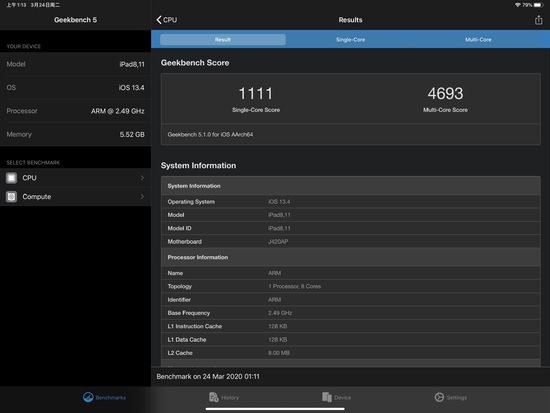Switch to the Single-Core tab
The height and width of the screenshot is (413, 550).
[350, 40]
